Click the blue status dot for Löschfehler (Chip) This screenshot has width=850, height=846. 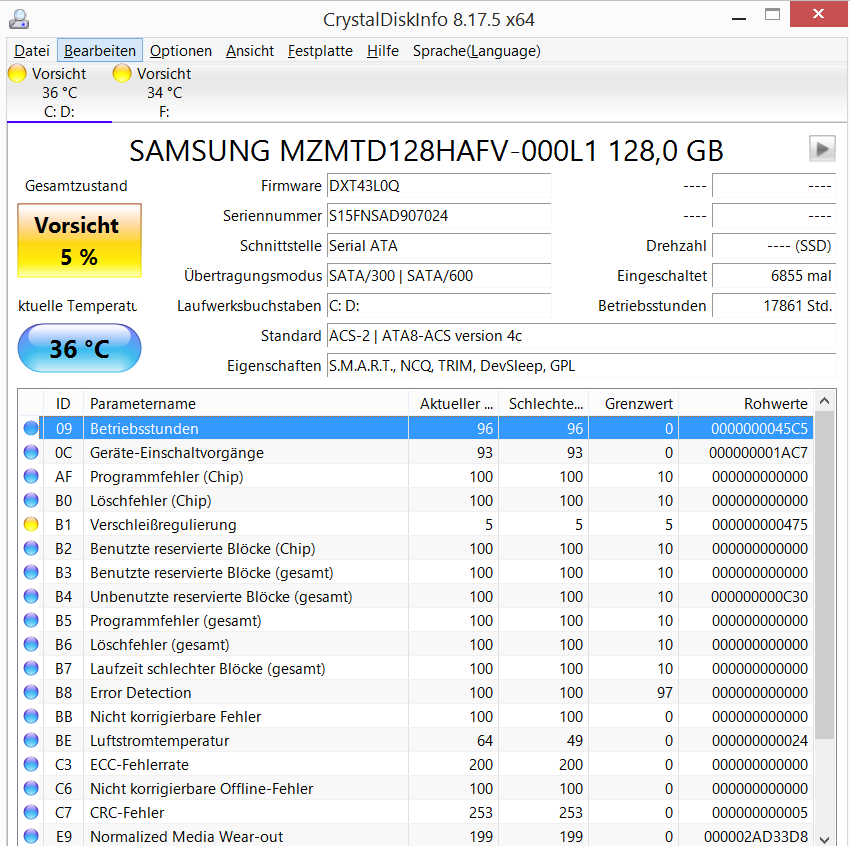pos(31,500)
